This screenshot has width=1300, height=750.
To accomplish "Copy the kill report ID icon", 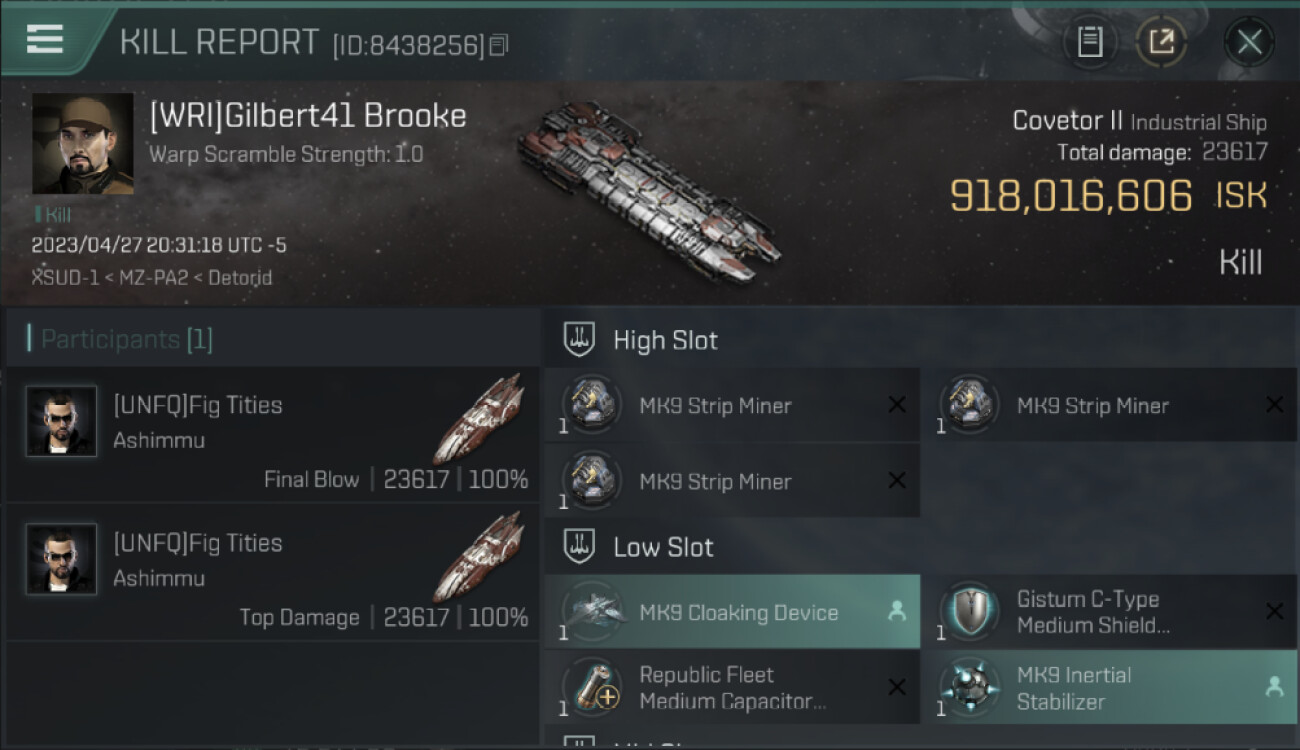I will point(499,45).
